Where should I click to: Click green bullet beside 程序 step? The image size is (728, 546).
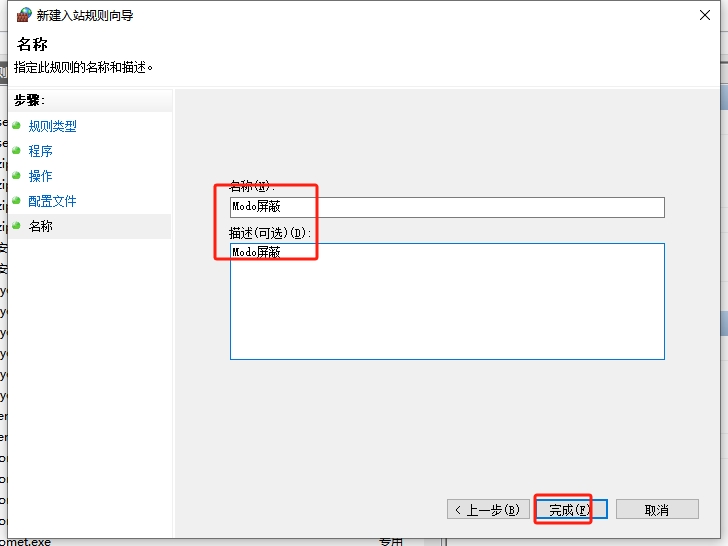pos(16,151)
